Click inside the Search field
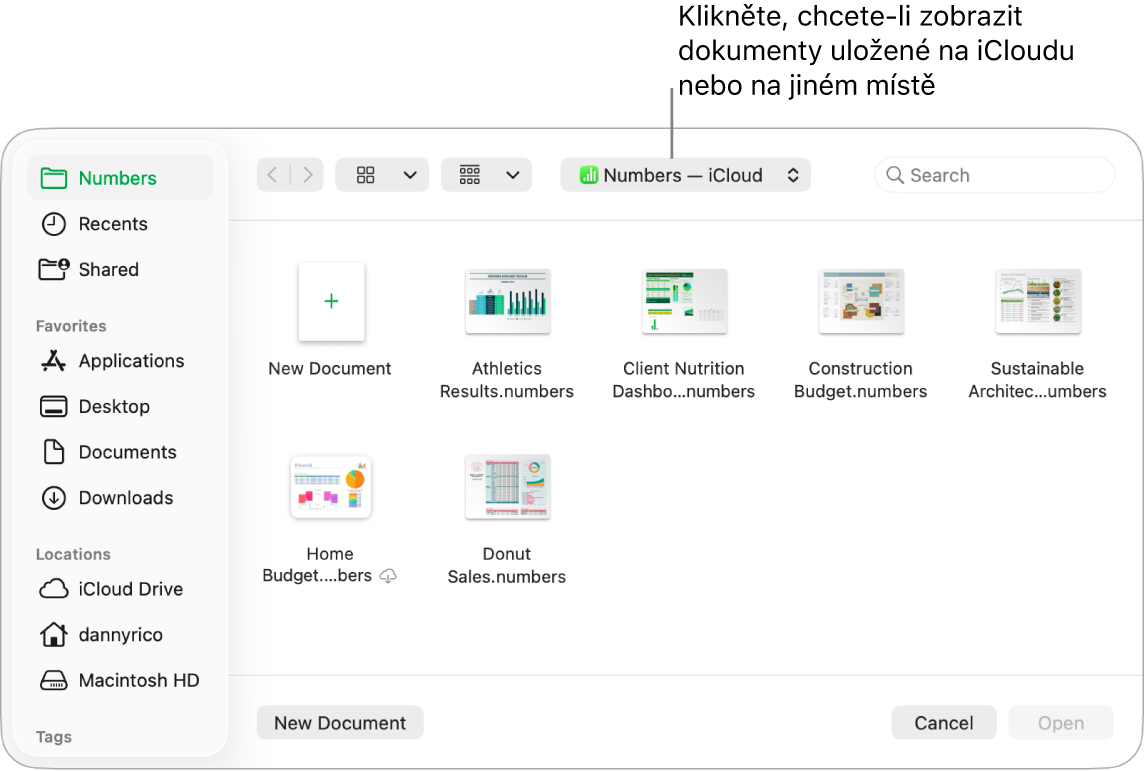The height and width of the screenshot is (771, 1144). tap(994, 174)
